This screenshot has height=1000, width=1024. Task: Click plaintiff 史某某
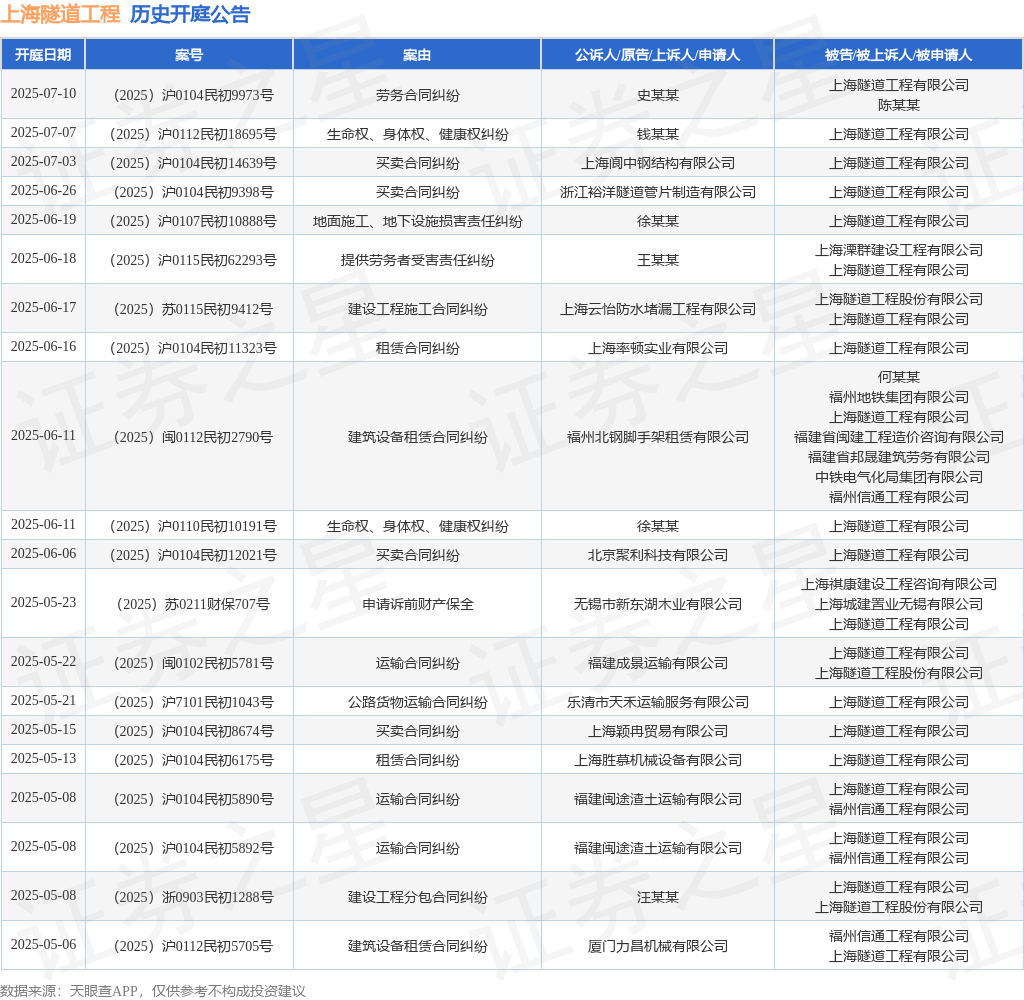coord(658,95)
